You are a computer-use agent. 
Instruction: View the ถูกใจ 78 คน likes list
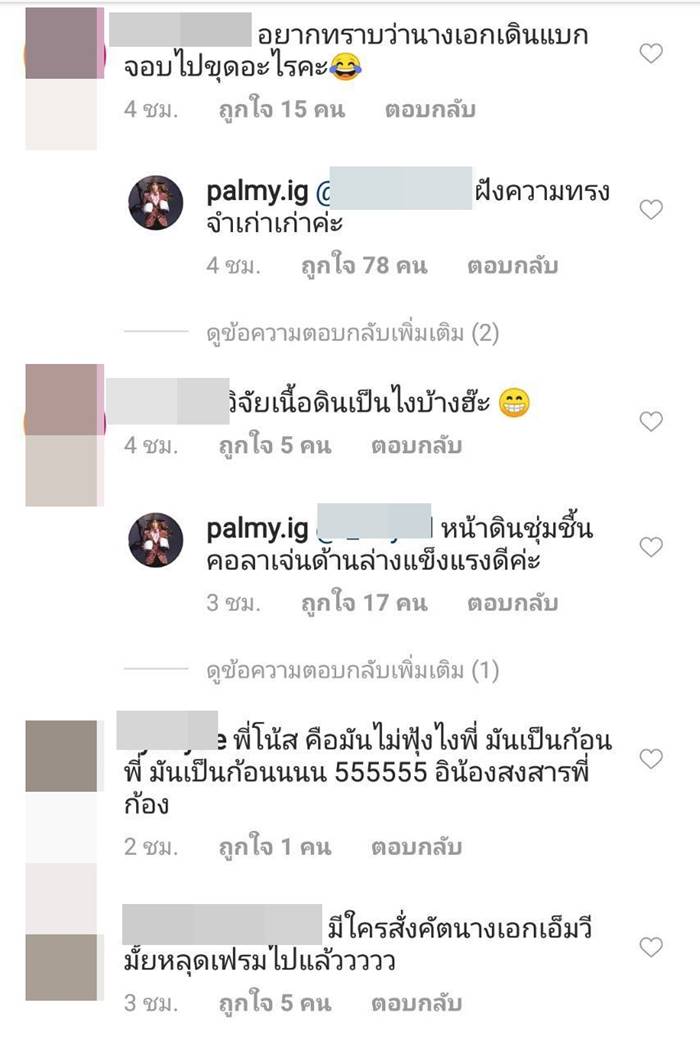364,266
